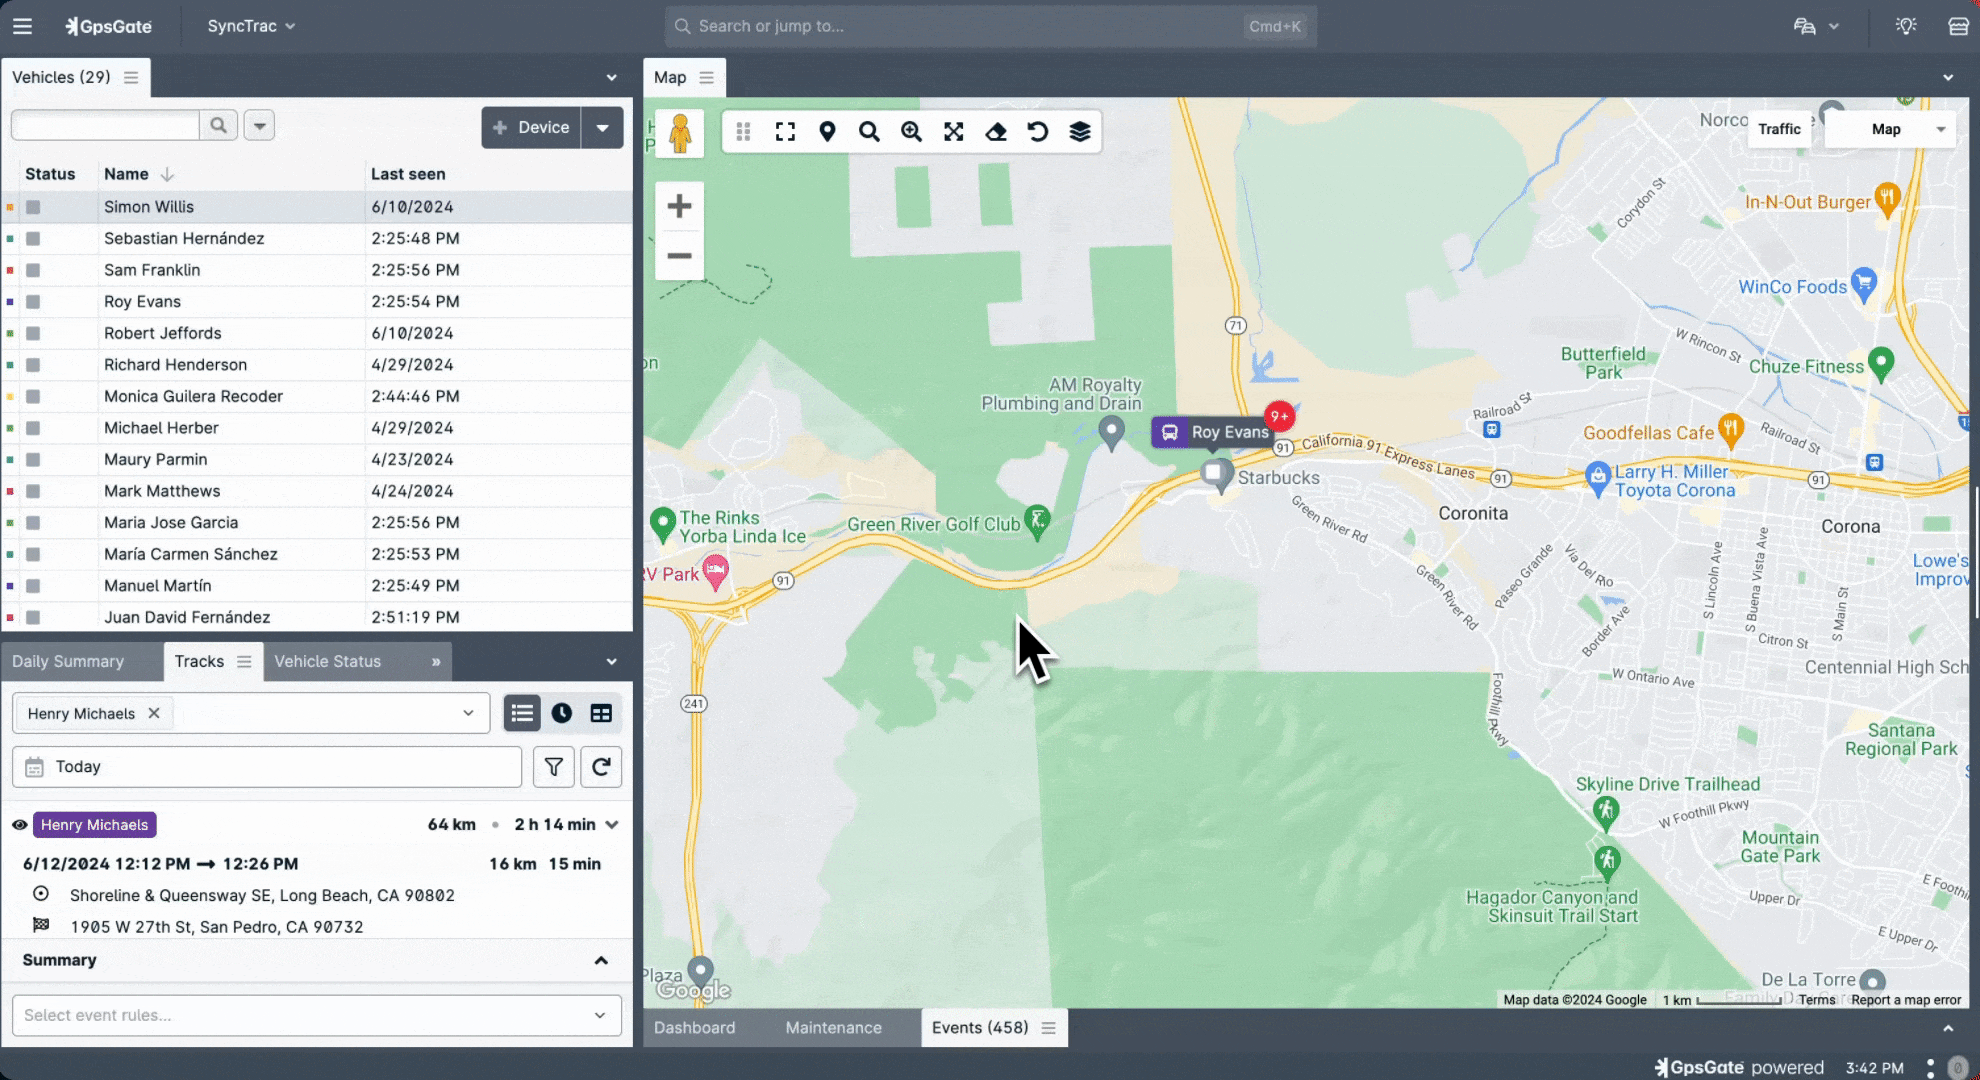Switch tracks to clock timeline view
The height and width of the screenshot is (1080, 1980).
tap(562, 713)
